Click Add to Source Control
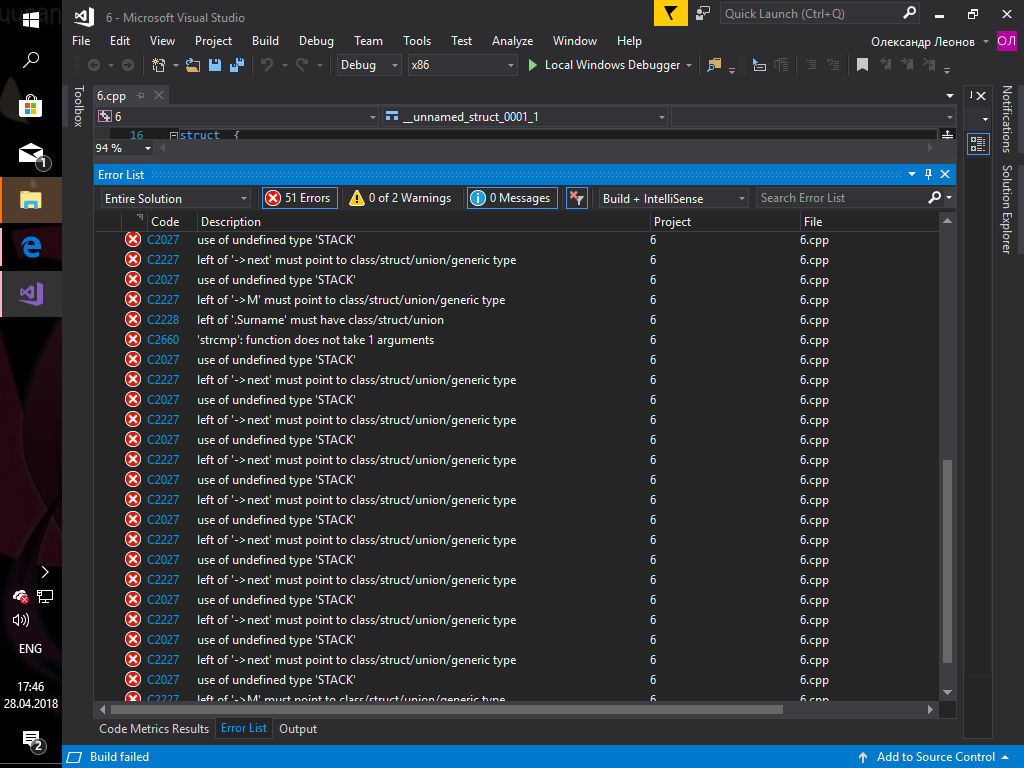Image resolution: width=1024 pixels, height=768 pixels. [x=935, y=757]
